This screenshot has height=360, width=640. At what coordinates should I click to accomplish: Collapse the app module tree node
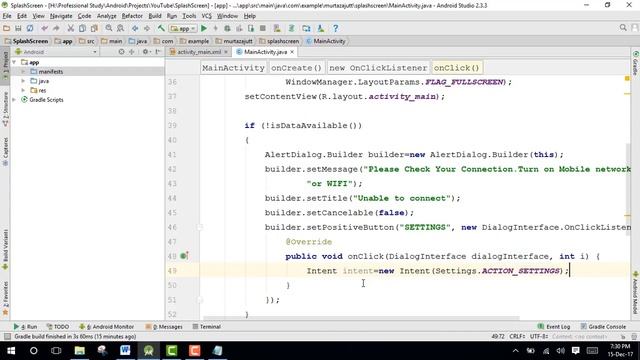click(15, 62)
